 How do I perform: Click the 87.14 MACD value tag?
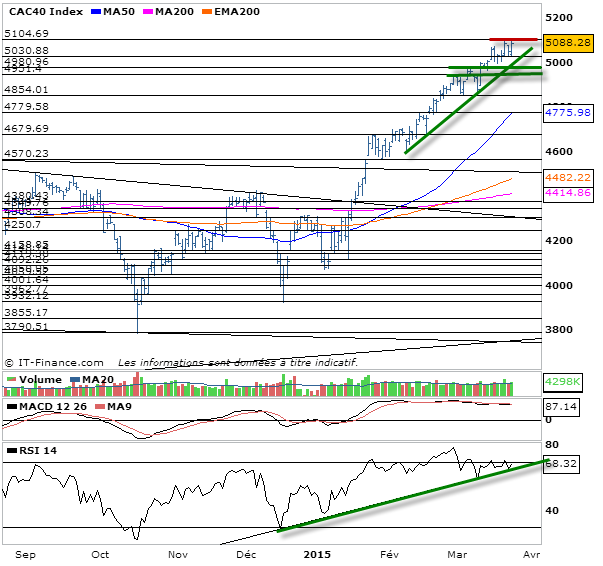point(561,409)
